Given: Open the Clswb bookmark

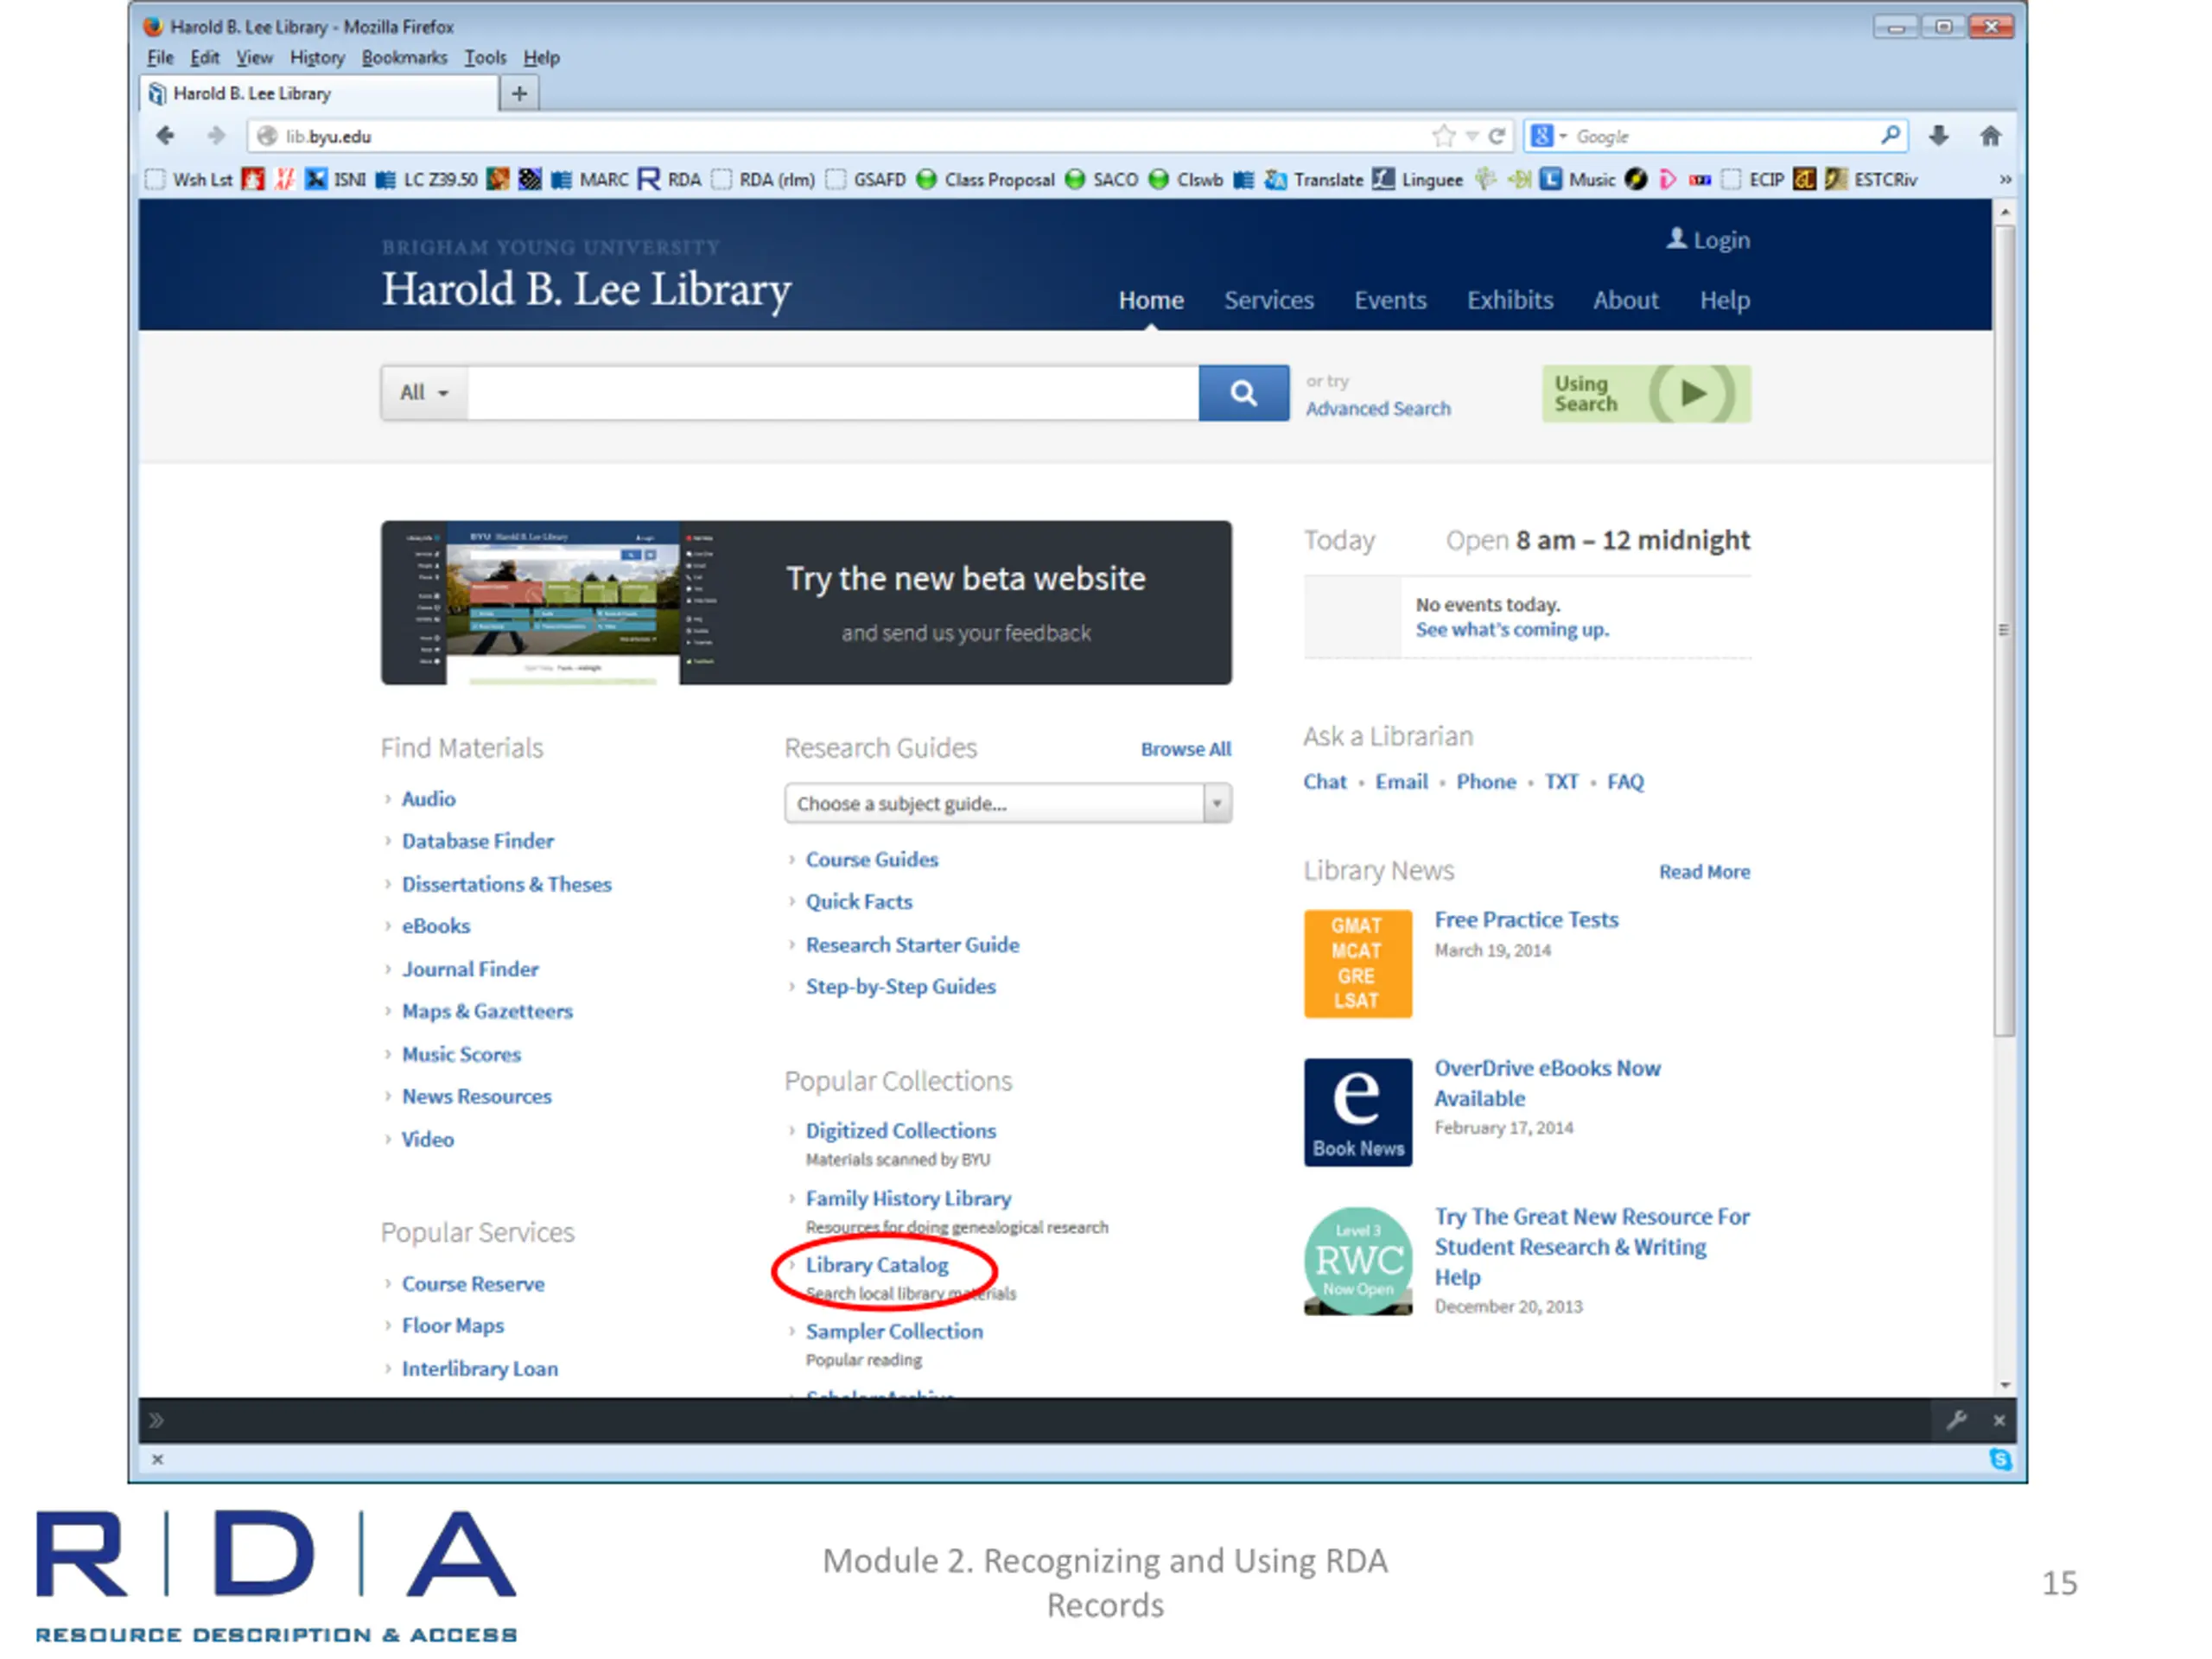Looking at the screenshot, I should 1187,180.
